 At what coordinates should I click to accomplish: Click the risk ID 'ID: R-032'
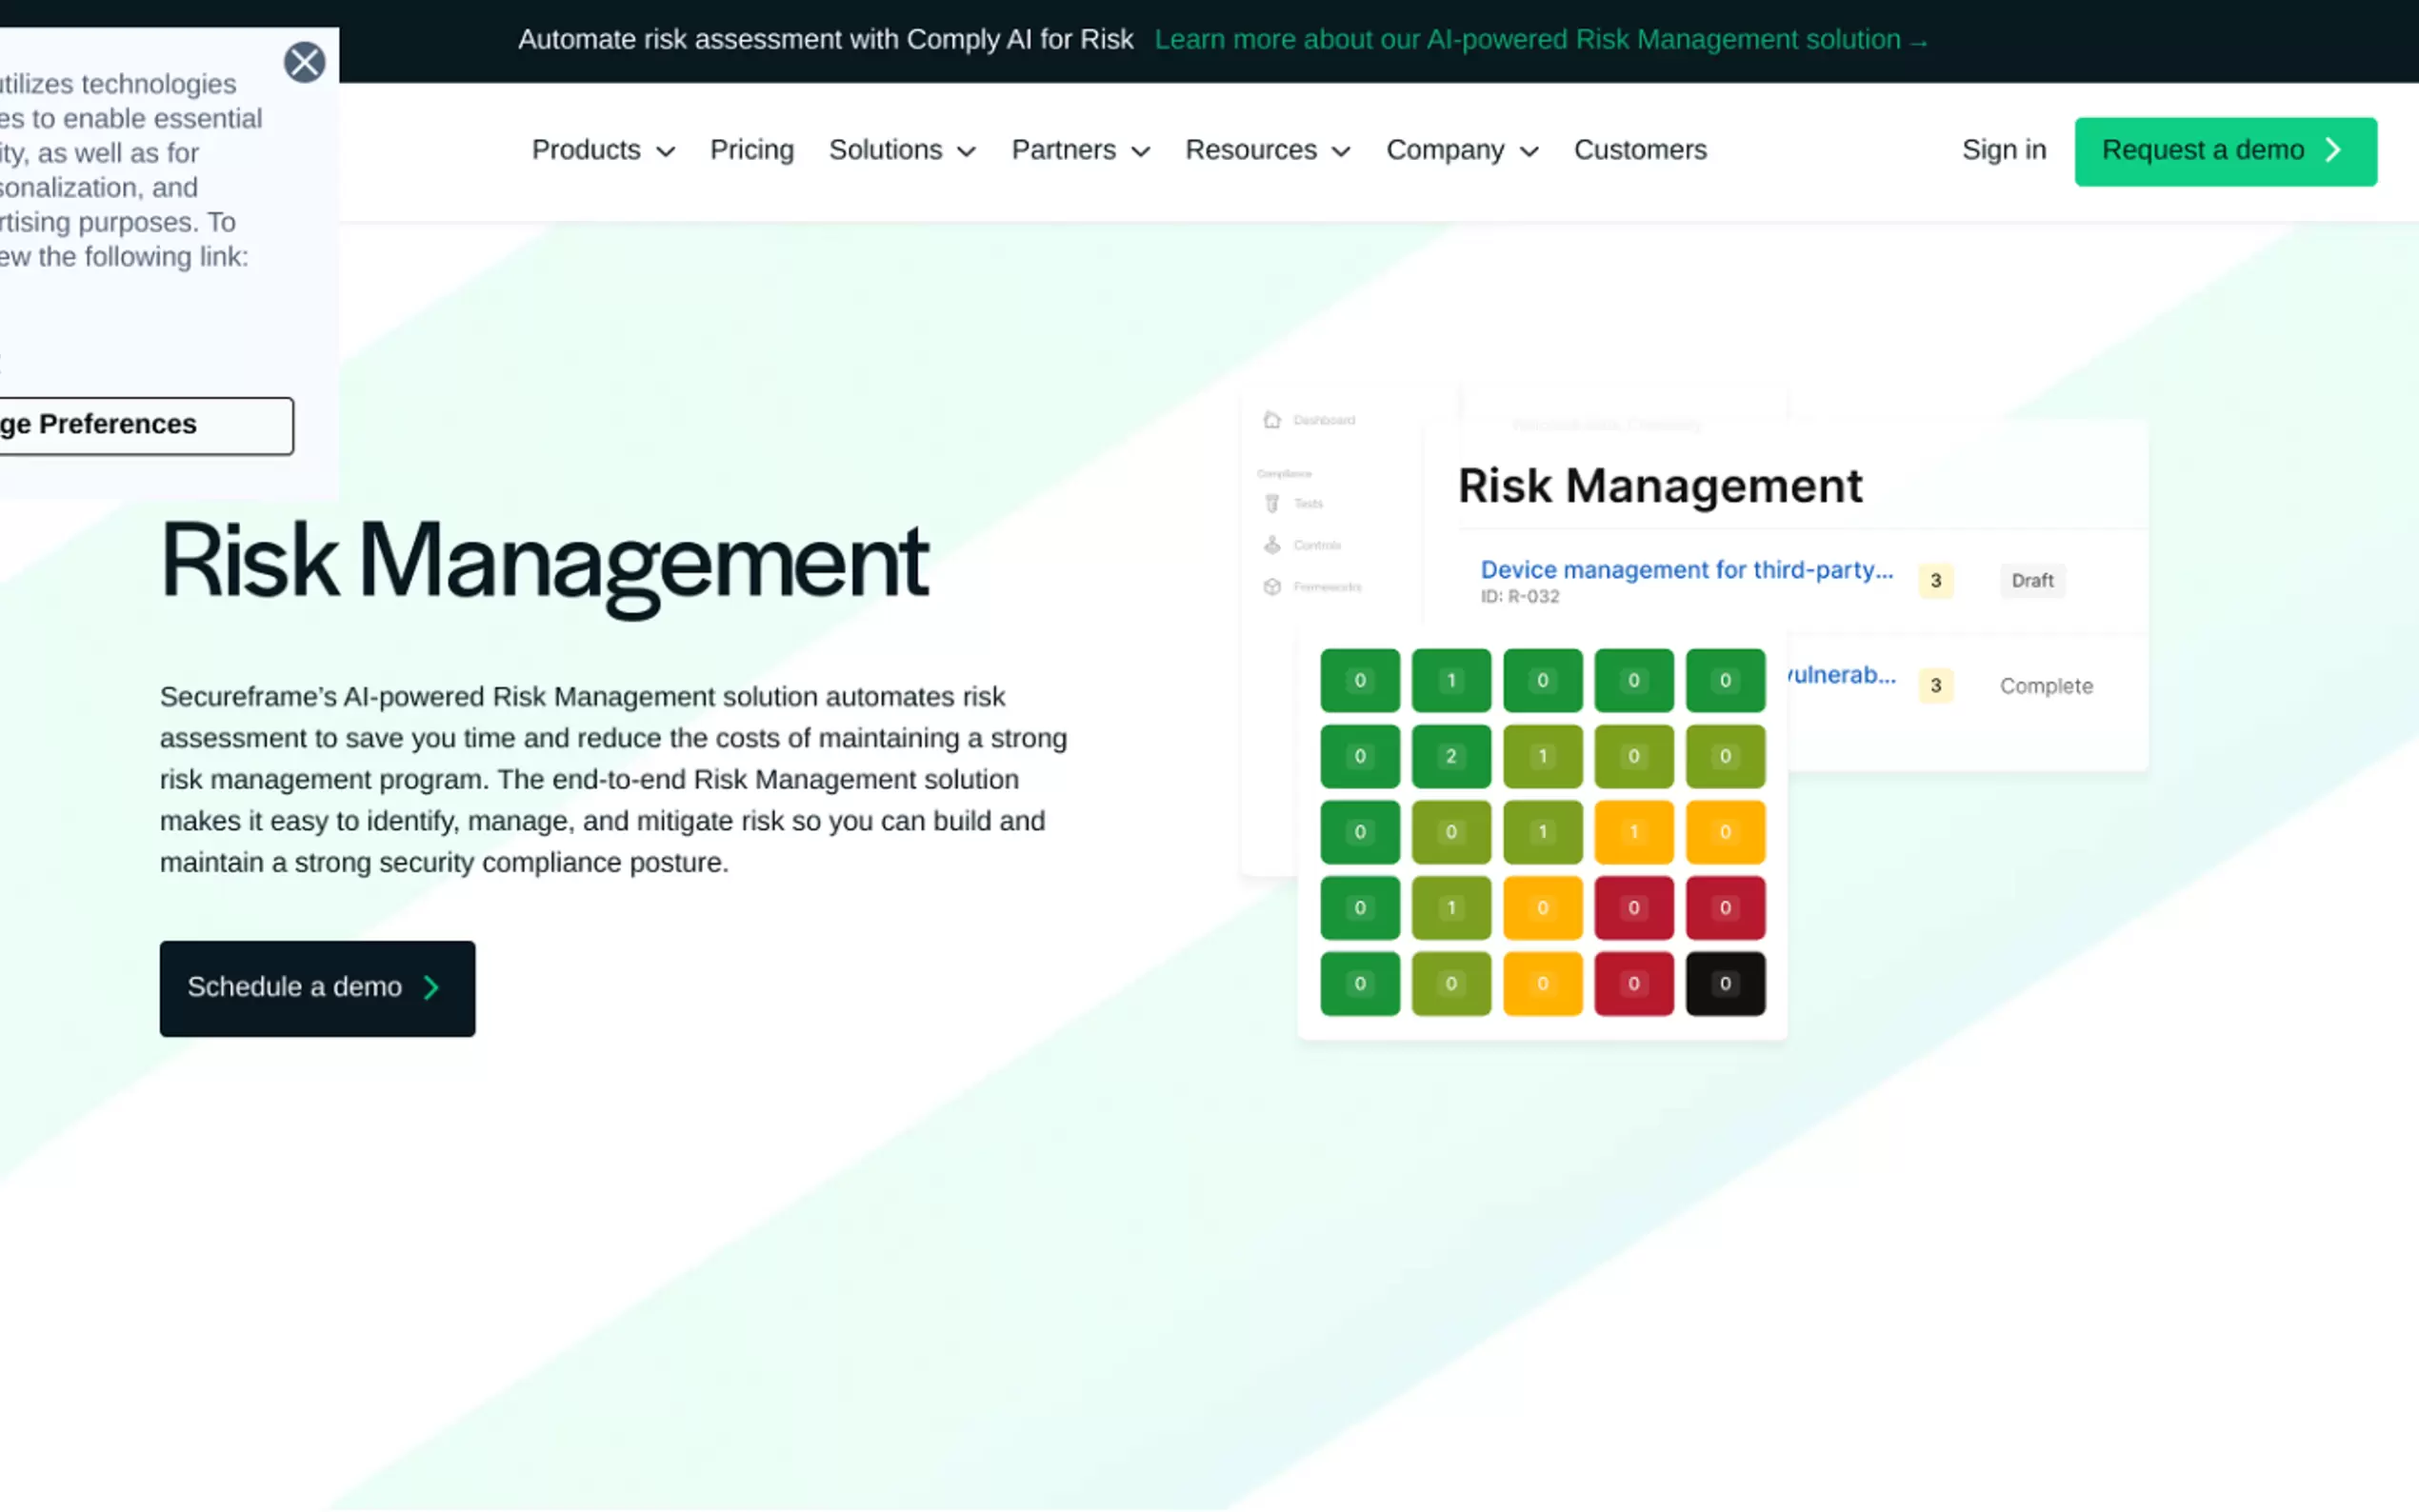pos(1519,597)
